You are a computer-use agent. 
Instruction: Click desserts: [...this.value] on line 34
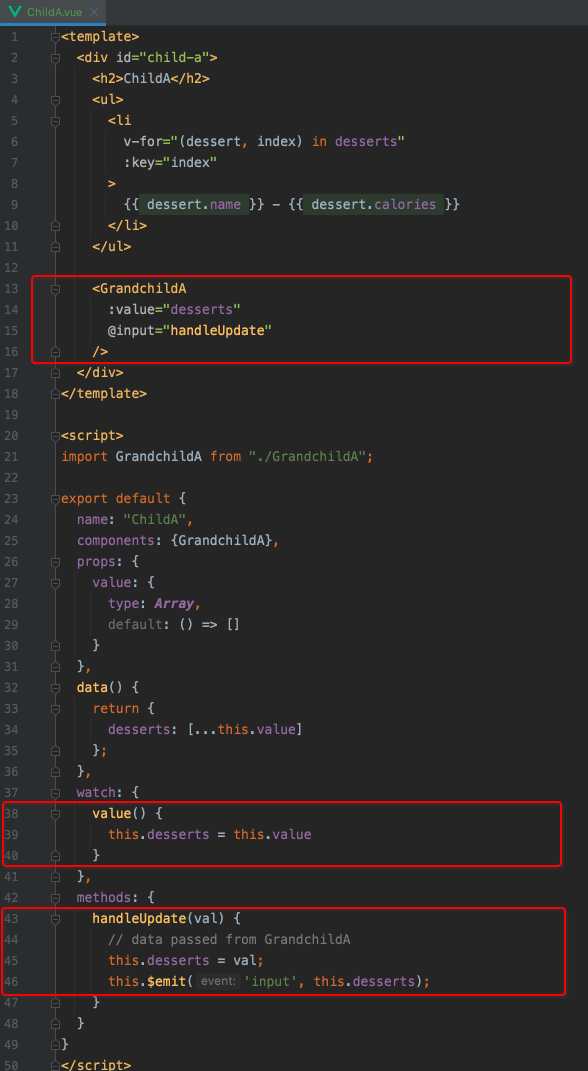[x=205, y=729]
